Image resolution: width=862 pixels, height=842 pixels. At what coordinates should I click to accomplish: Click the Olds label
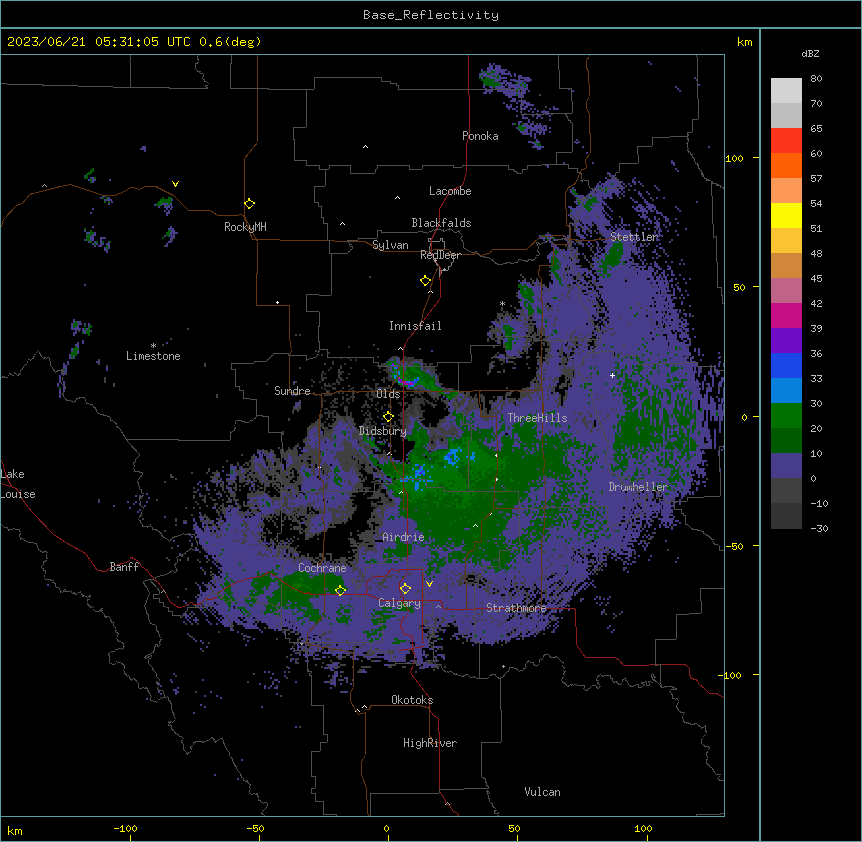coord(388,394)
